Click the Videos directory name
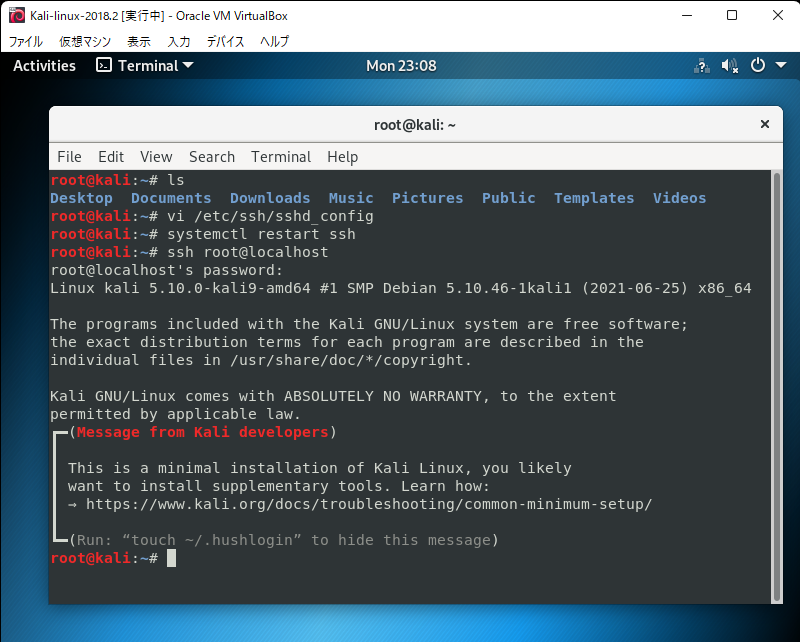Viewport: 800px width, 642px height. 680,198
